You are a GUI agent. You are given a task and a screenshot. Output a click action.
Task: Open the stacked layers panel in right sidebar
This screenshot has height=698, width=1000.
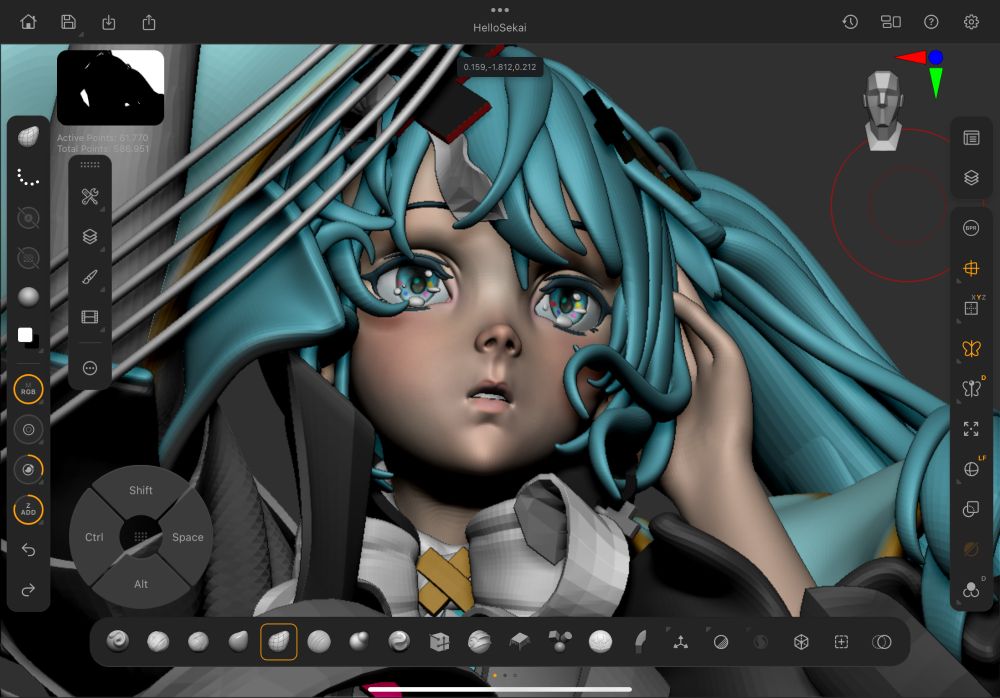[x=971, y=177]
